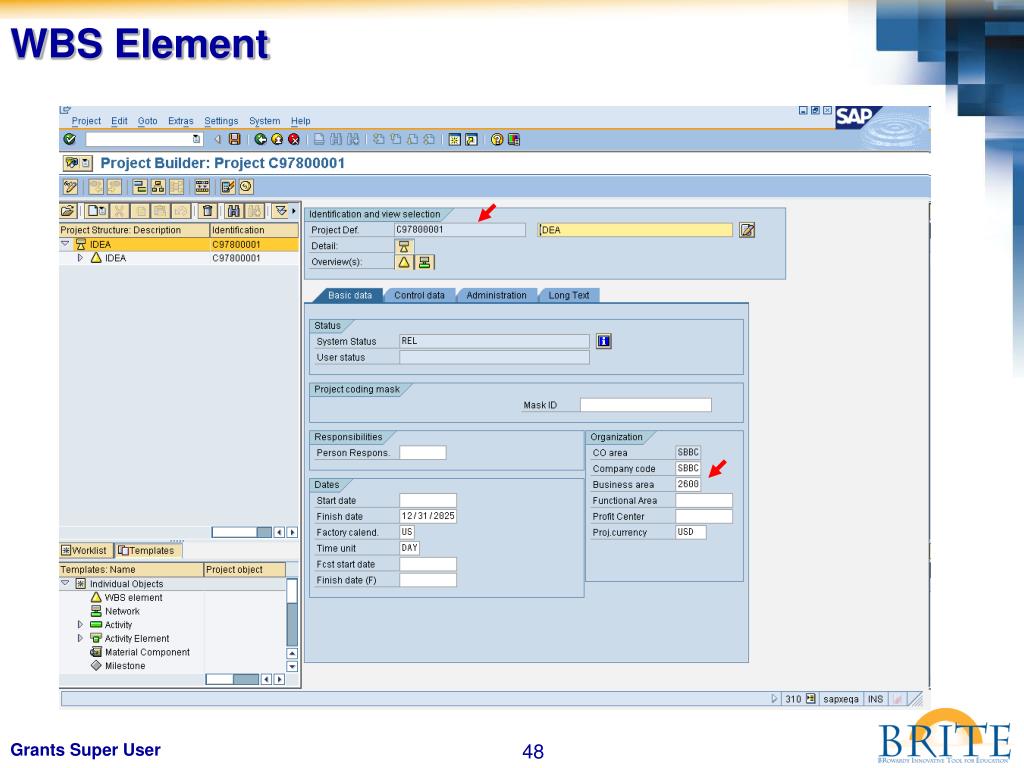Click the Project Builder title bar icon
The image size is (1024, 768).
coord(78,163)
